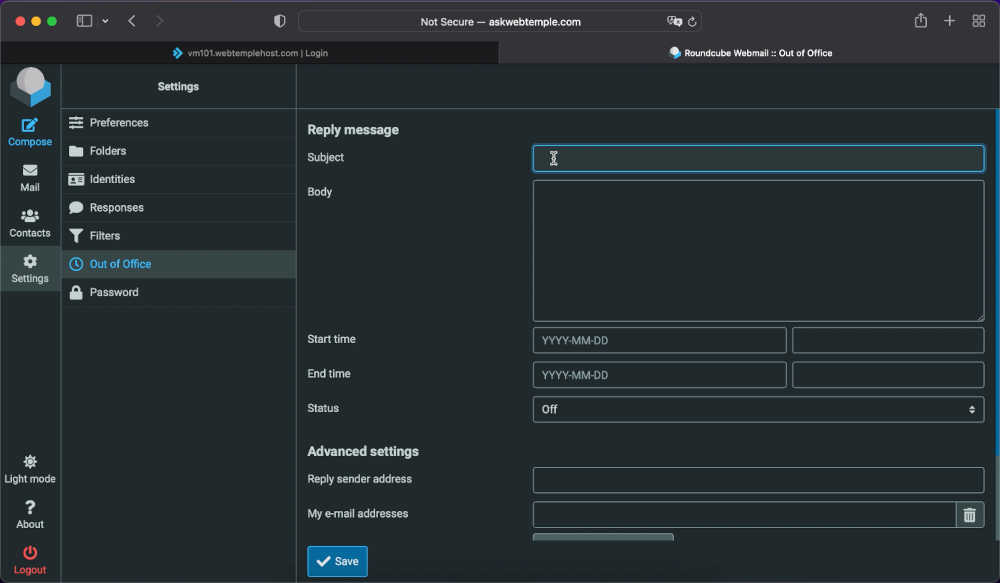The image size is (1000, 583).
Task: Click the Responses speech bubble icon
Action: 76,207
